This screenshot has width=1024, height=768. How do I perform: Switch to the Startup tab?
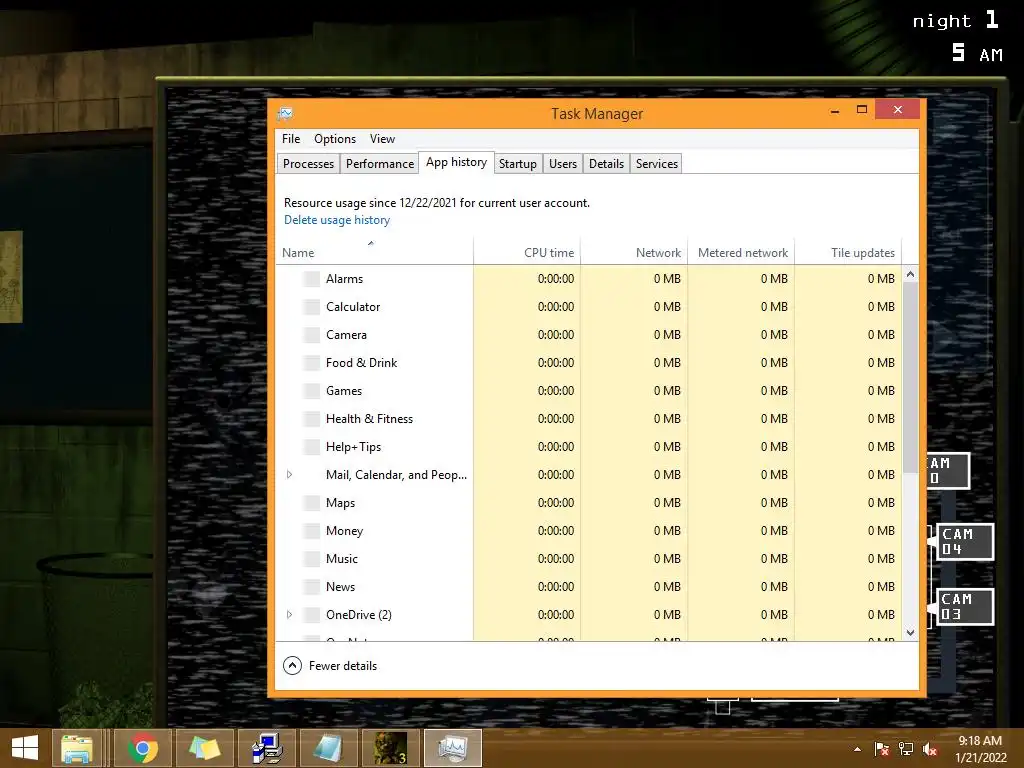(518, 163)
